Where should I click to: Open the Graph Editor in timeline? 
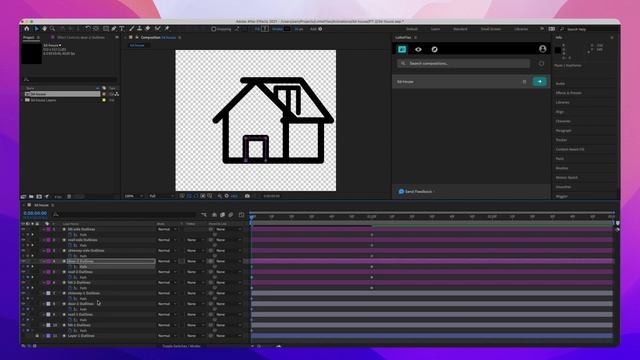pyautogui.click(x=241, y=215)
